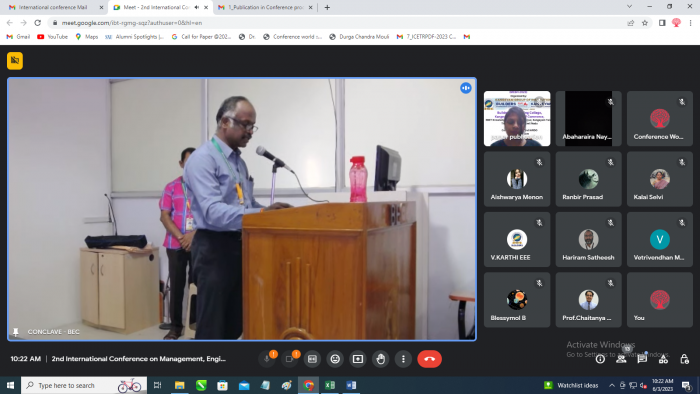Click the present now screen icon

(358, 359)
